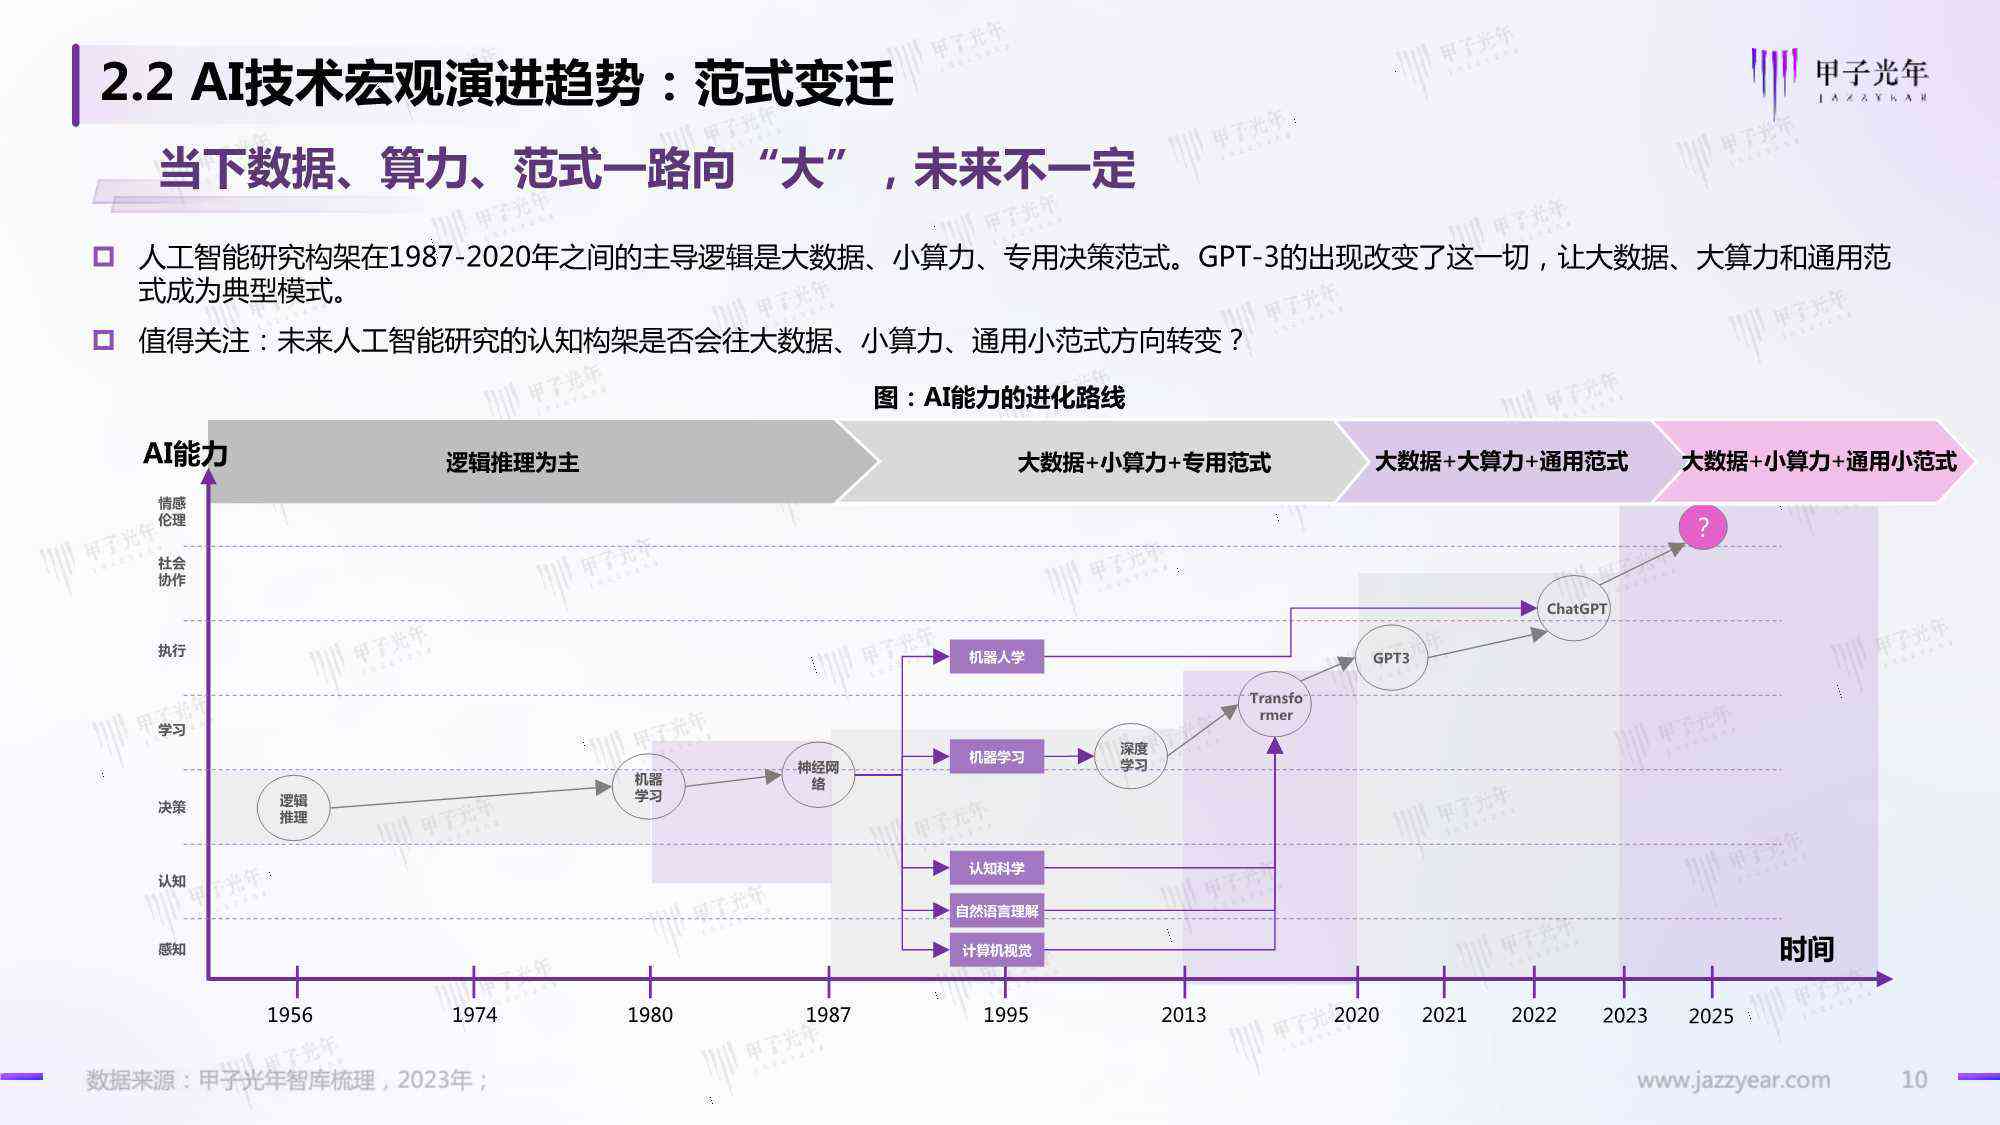Click the 1987 timeline label
This screenshot has width=2000, height=1125.
pos(828,1014)
